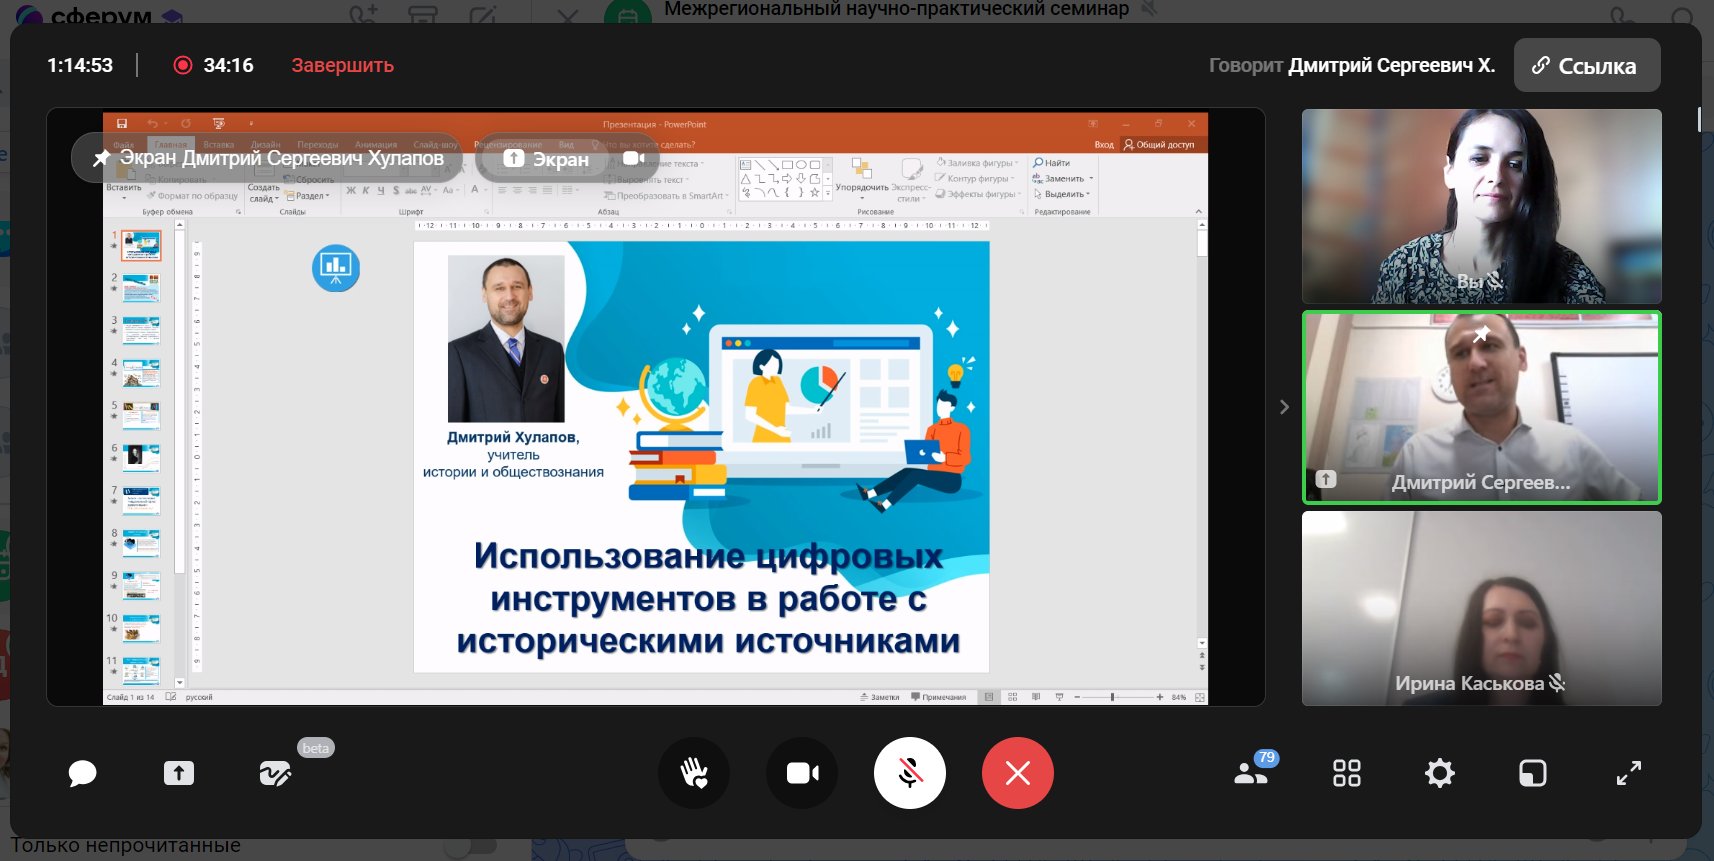Select slide 10 thumbnail

[141, 628]
